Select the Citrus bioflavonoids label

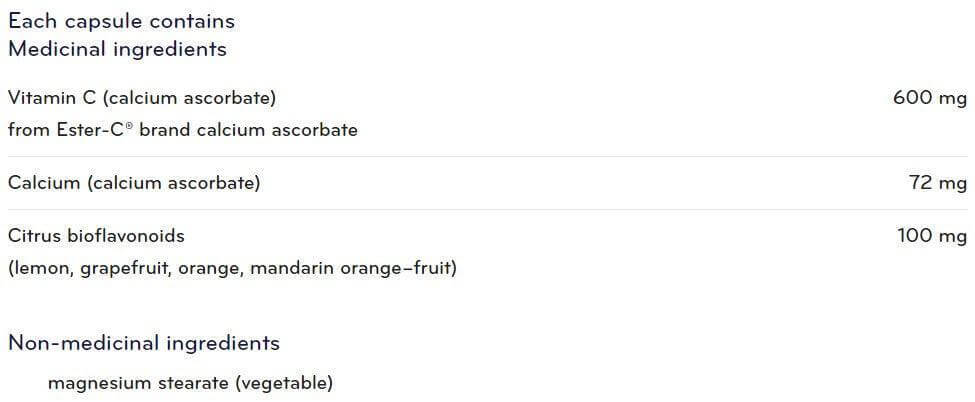coord(96,236)
